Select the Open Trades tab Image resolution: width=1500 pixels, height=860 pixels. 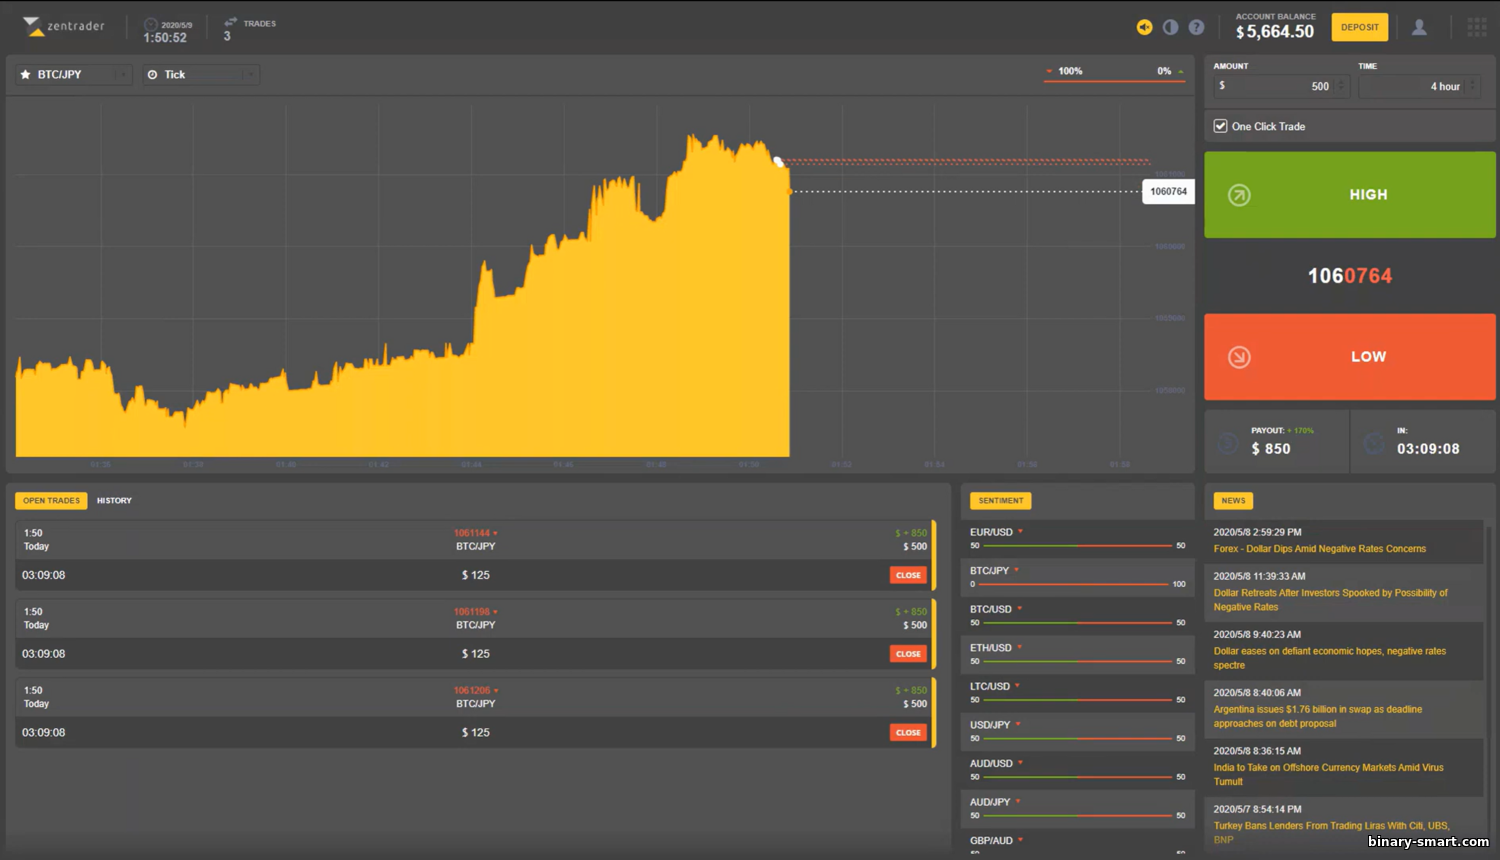51,501
